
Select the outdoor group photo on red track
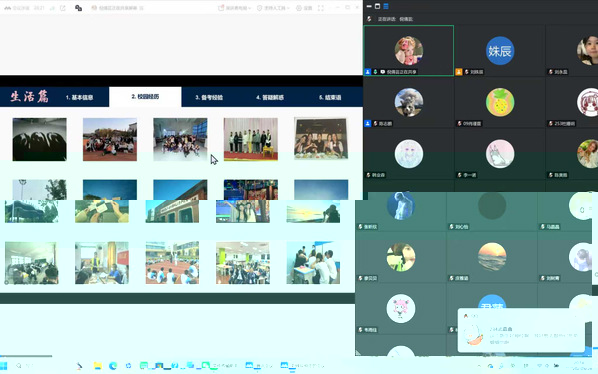point(110,139)
